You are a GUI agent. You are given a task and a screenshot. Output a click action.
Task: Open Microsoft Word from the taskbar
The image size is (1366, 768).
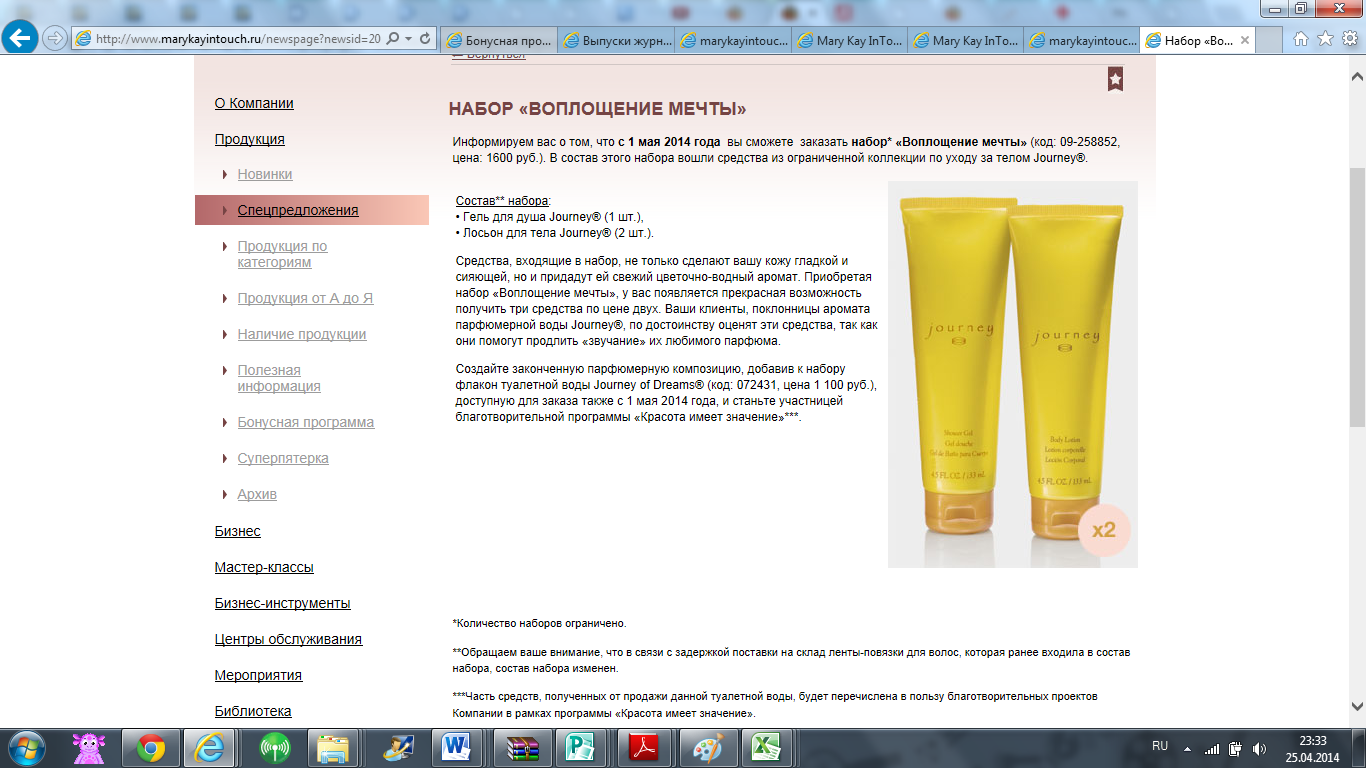tap(458, 748)
